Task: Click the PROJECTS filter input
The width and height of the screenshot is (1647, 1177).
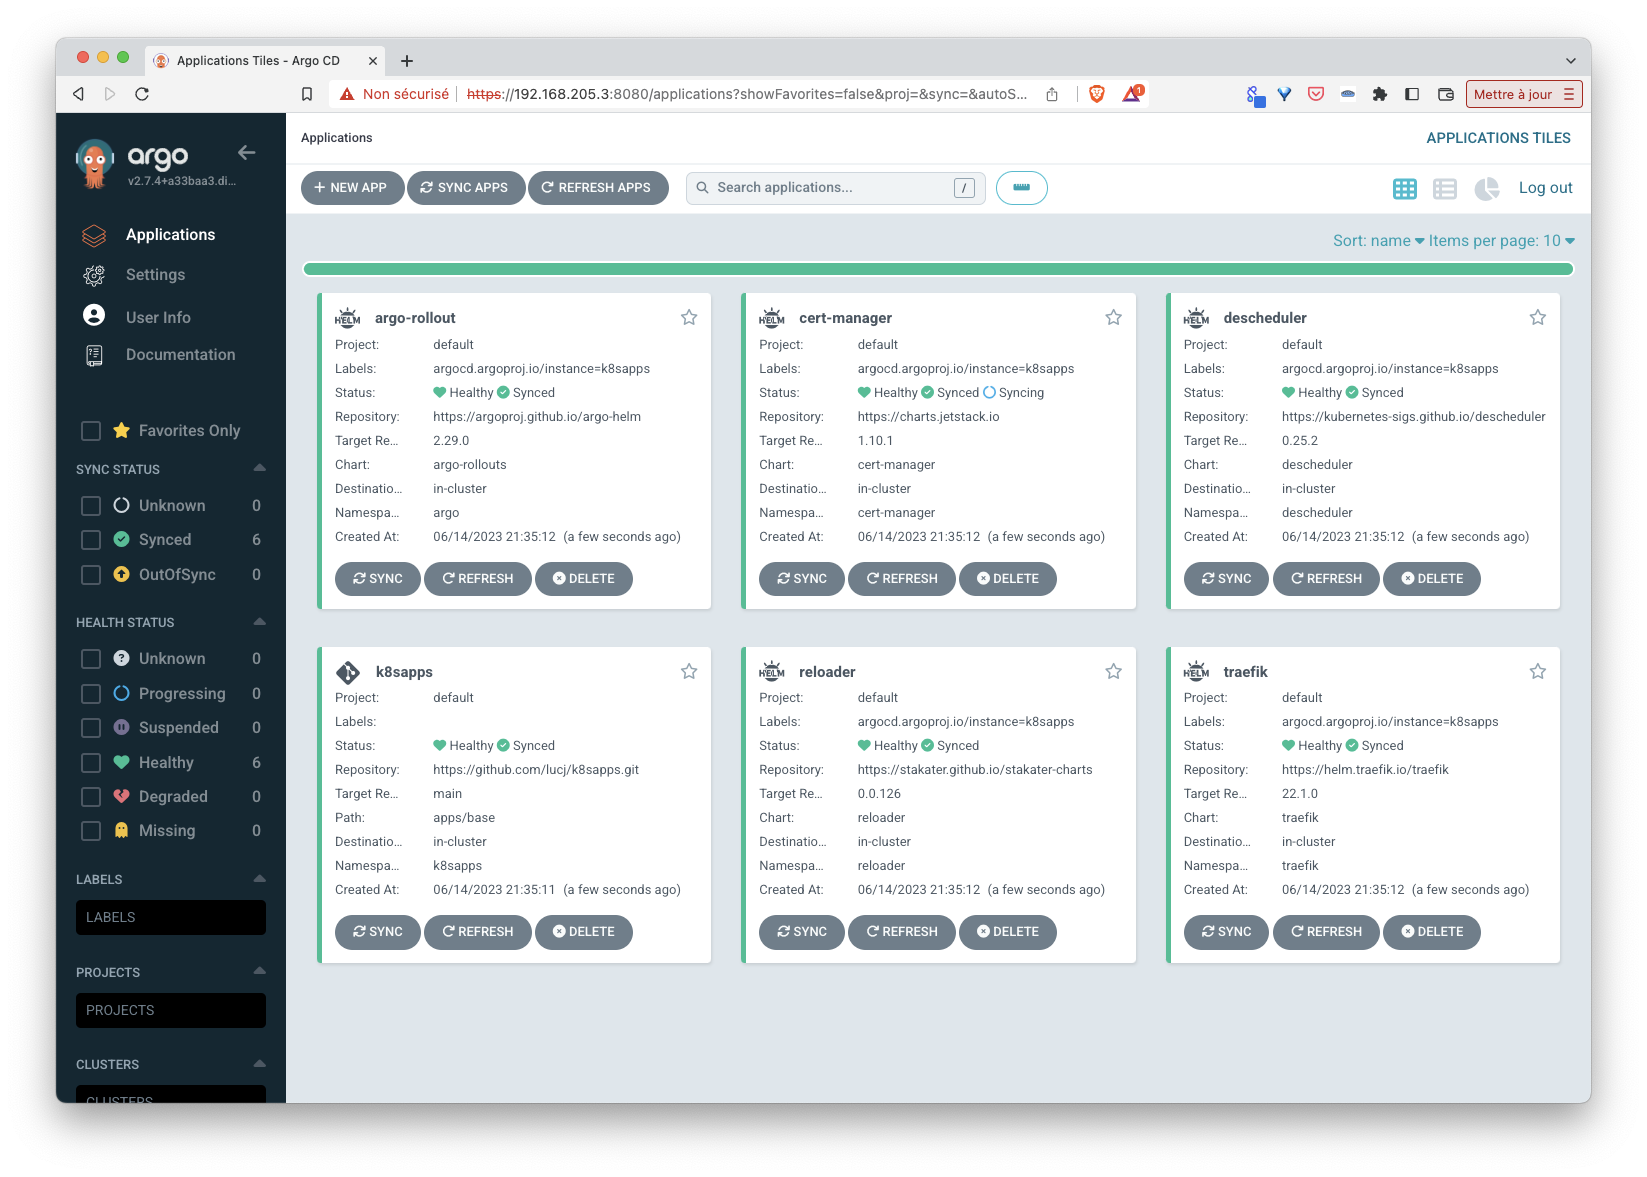Action: point(171,1011)
